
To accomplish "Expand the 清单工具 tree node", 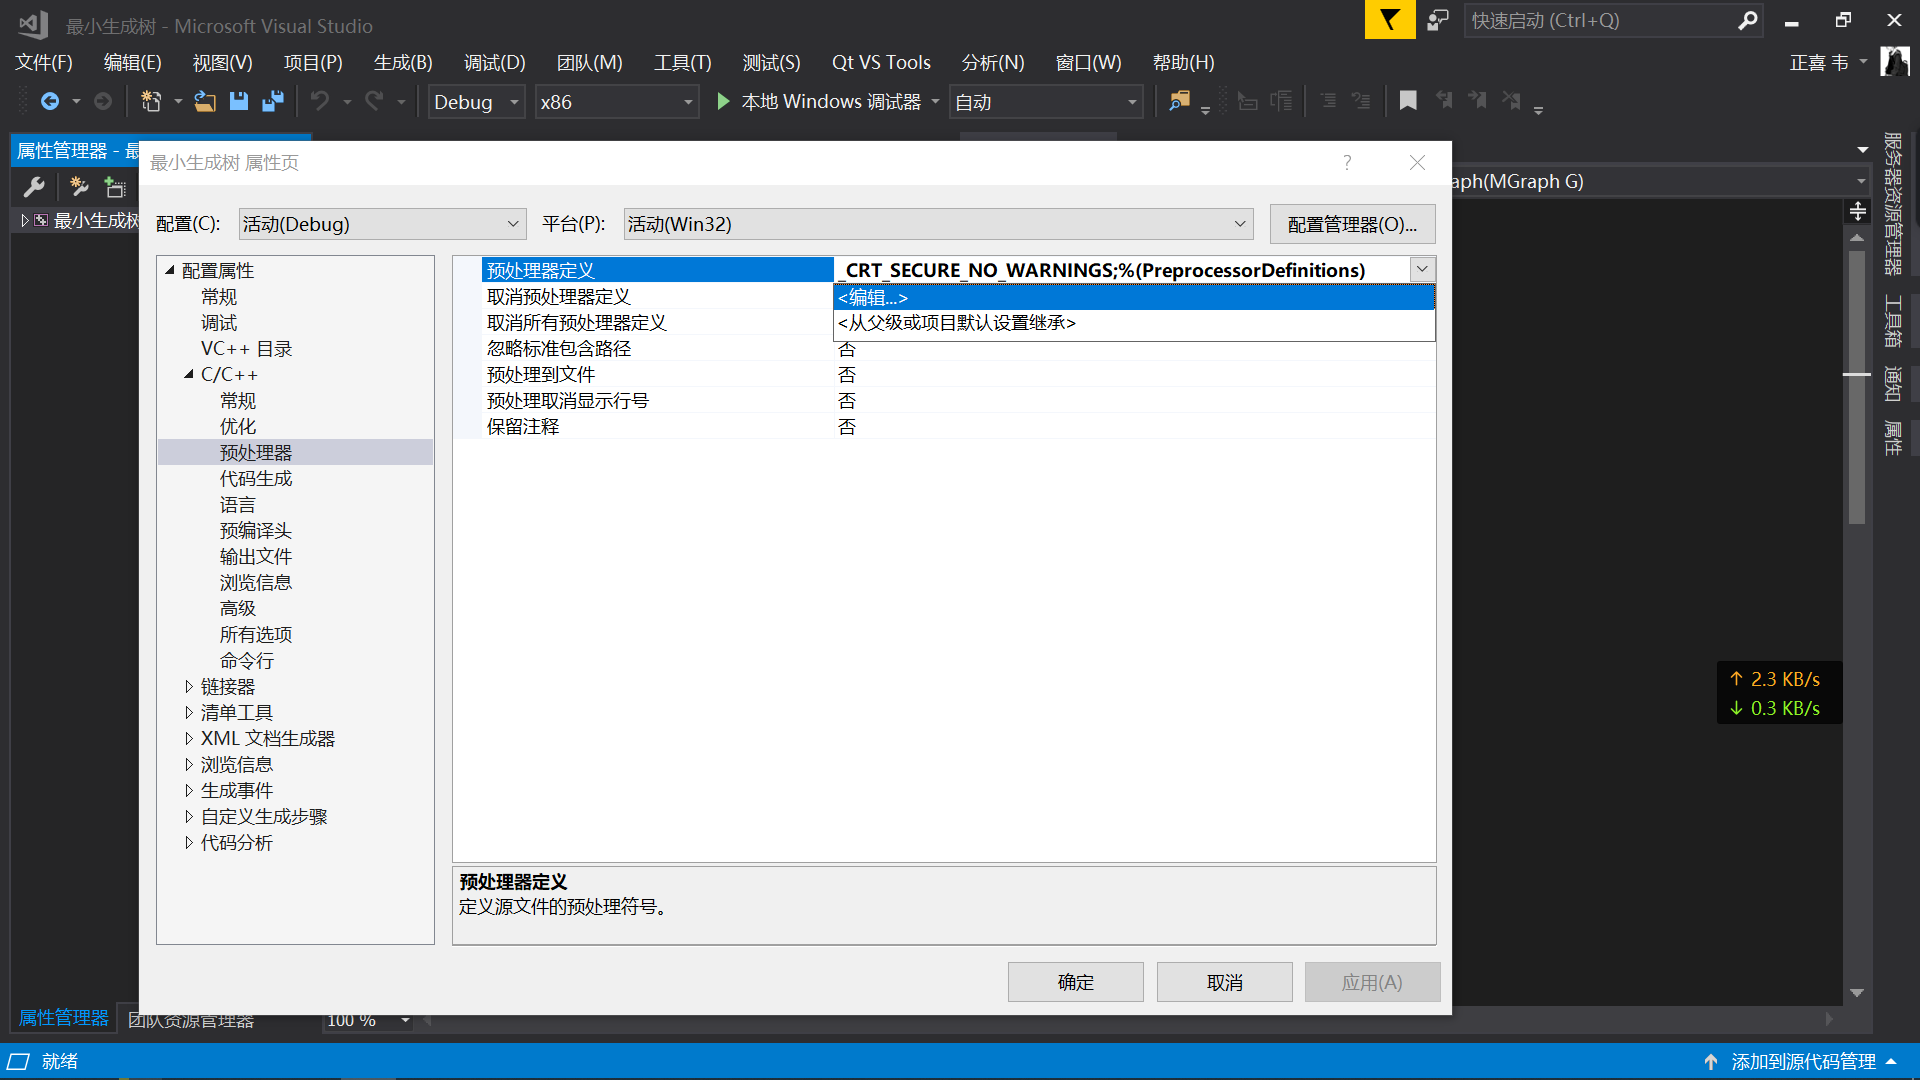I will [x=189, y=712].
